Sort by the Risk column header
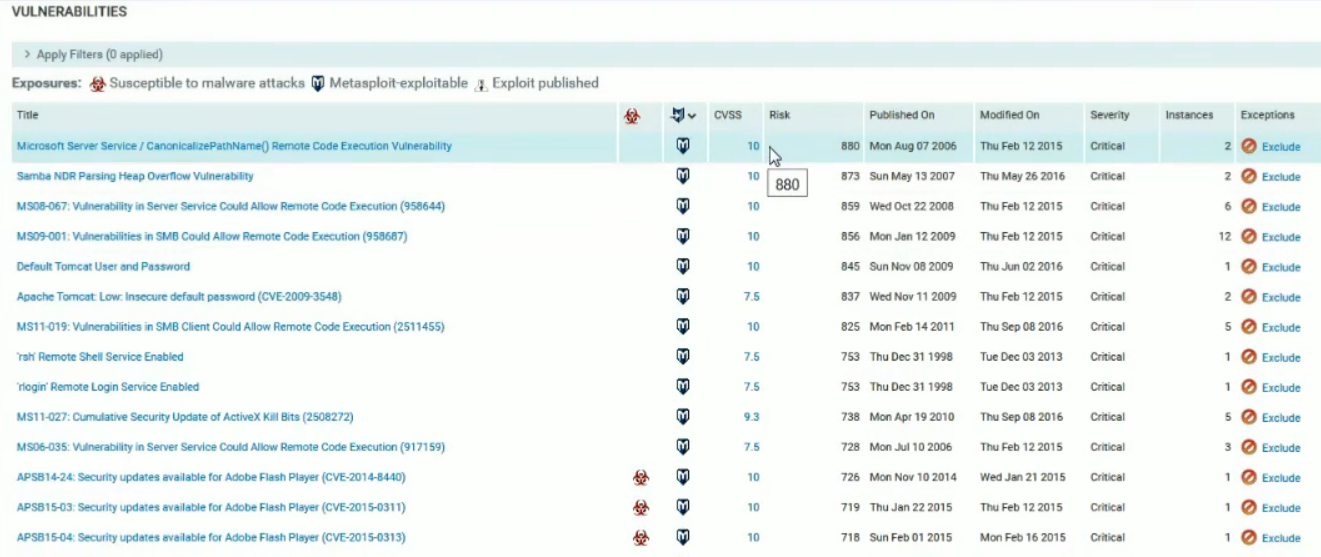 [x=780, y=115]
